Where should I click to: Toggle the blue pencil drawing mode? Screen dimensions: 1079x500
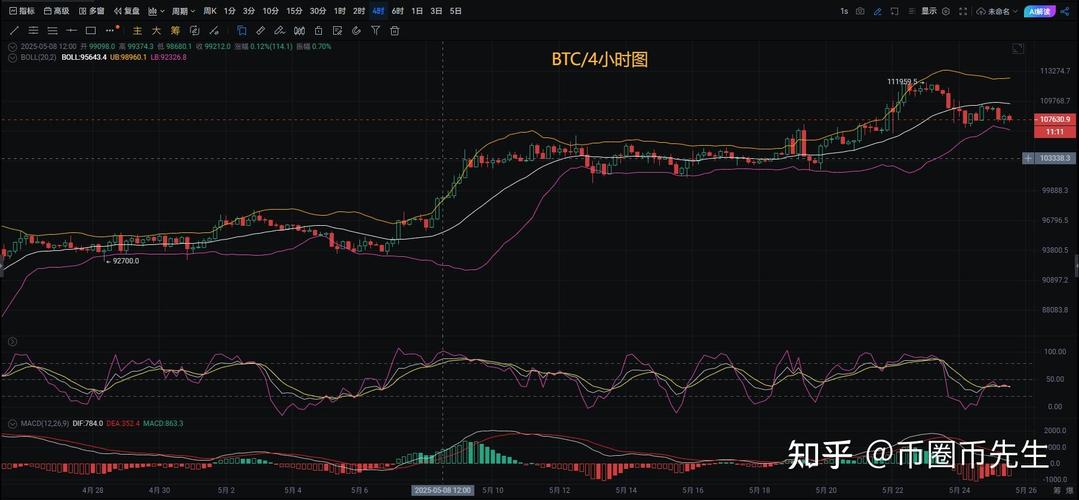pos(877,11)
